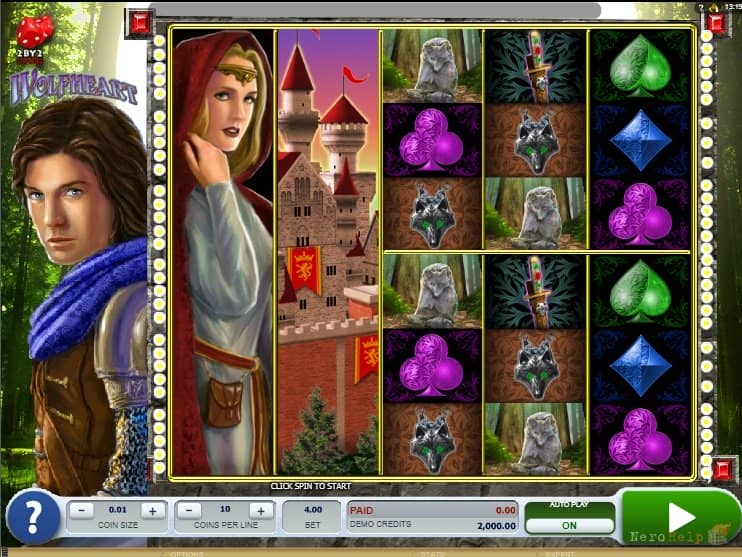Click the green spade in lower reel set
Image resolution: width=742 pixels, height=557 pixels.
(x=640, y=292)
